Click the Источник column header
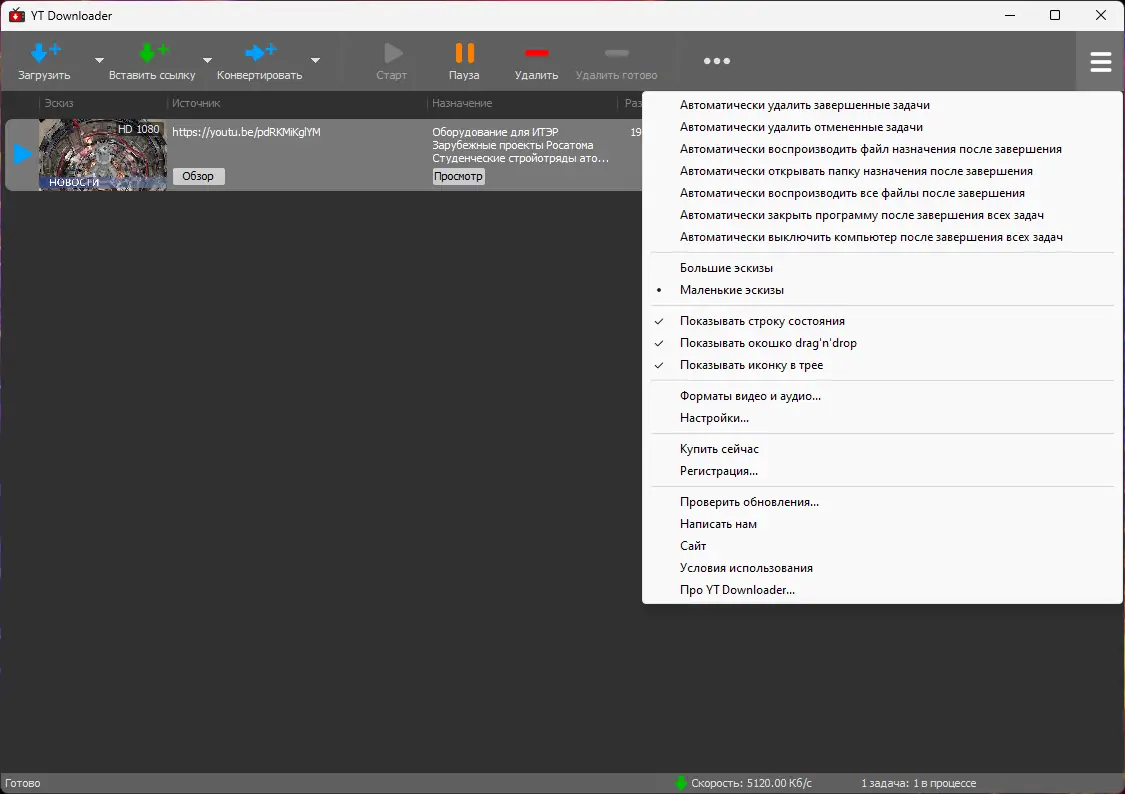The height and width of the screenshot is (794, 1125). (x=196, y=103)
